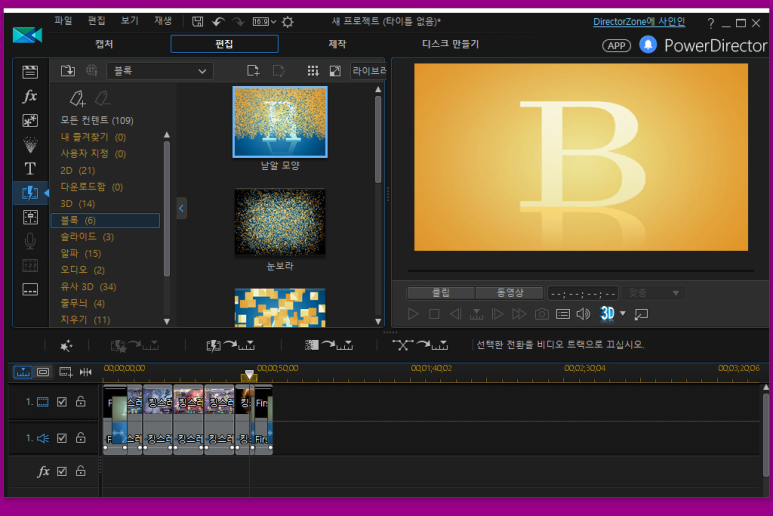Open the 블록 category dropdown
The height and width of the screenshot is (516, 773).
(x=160, y=71)
